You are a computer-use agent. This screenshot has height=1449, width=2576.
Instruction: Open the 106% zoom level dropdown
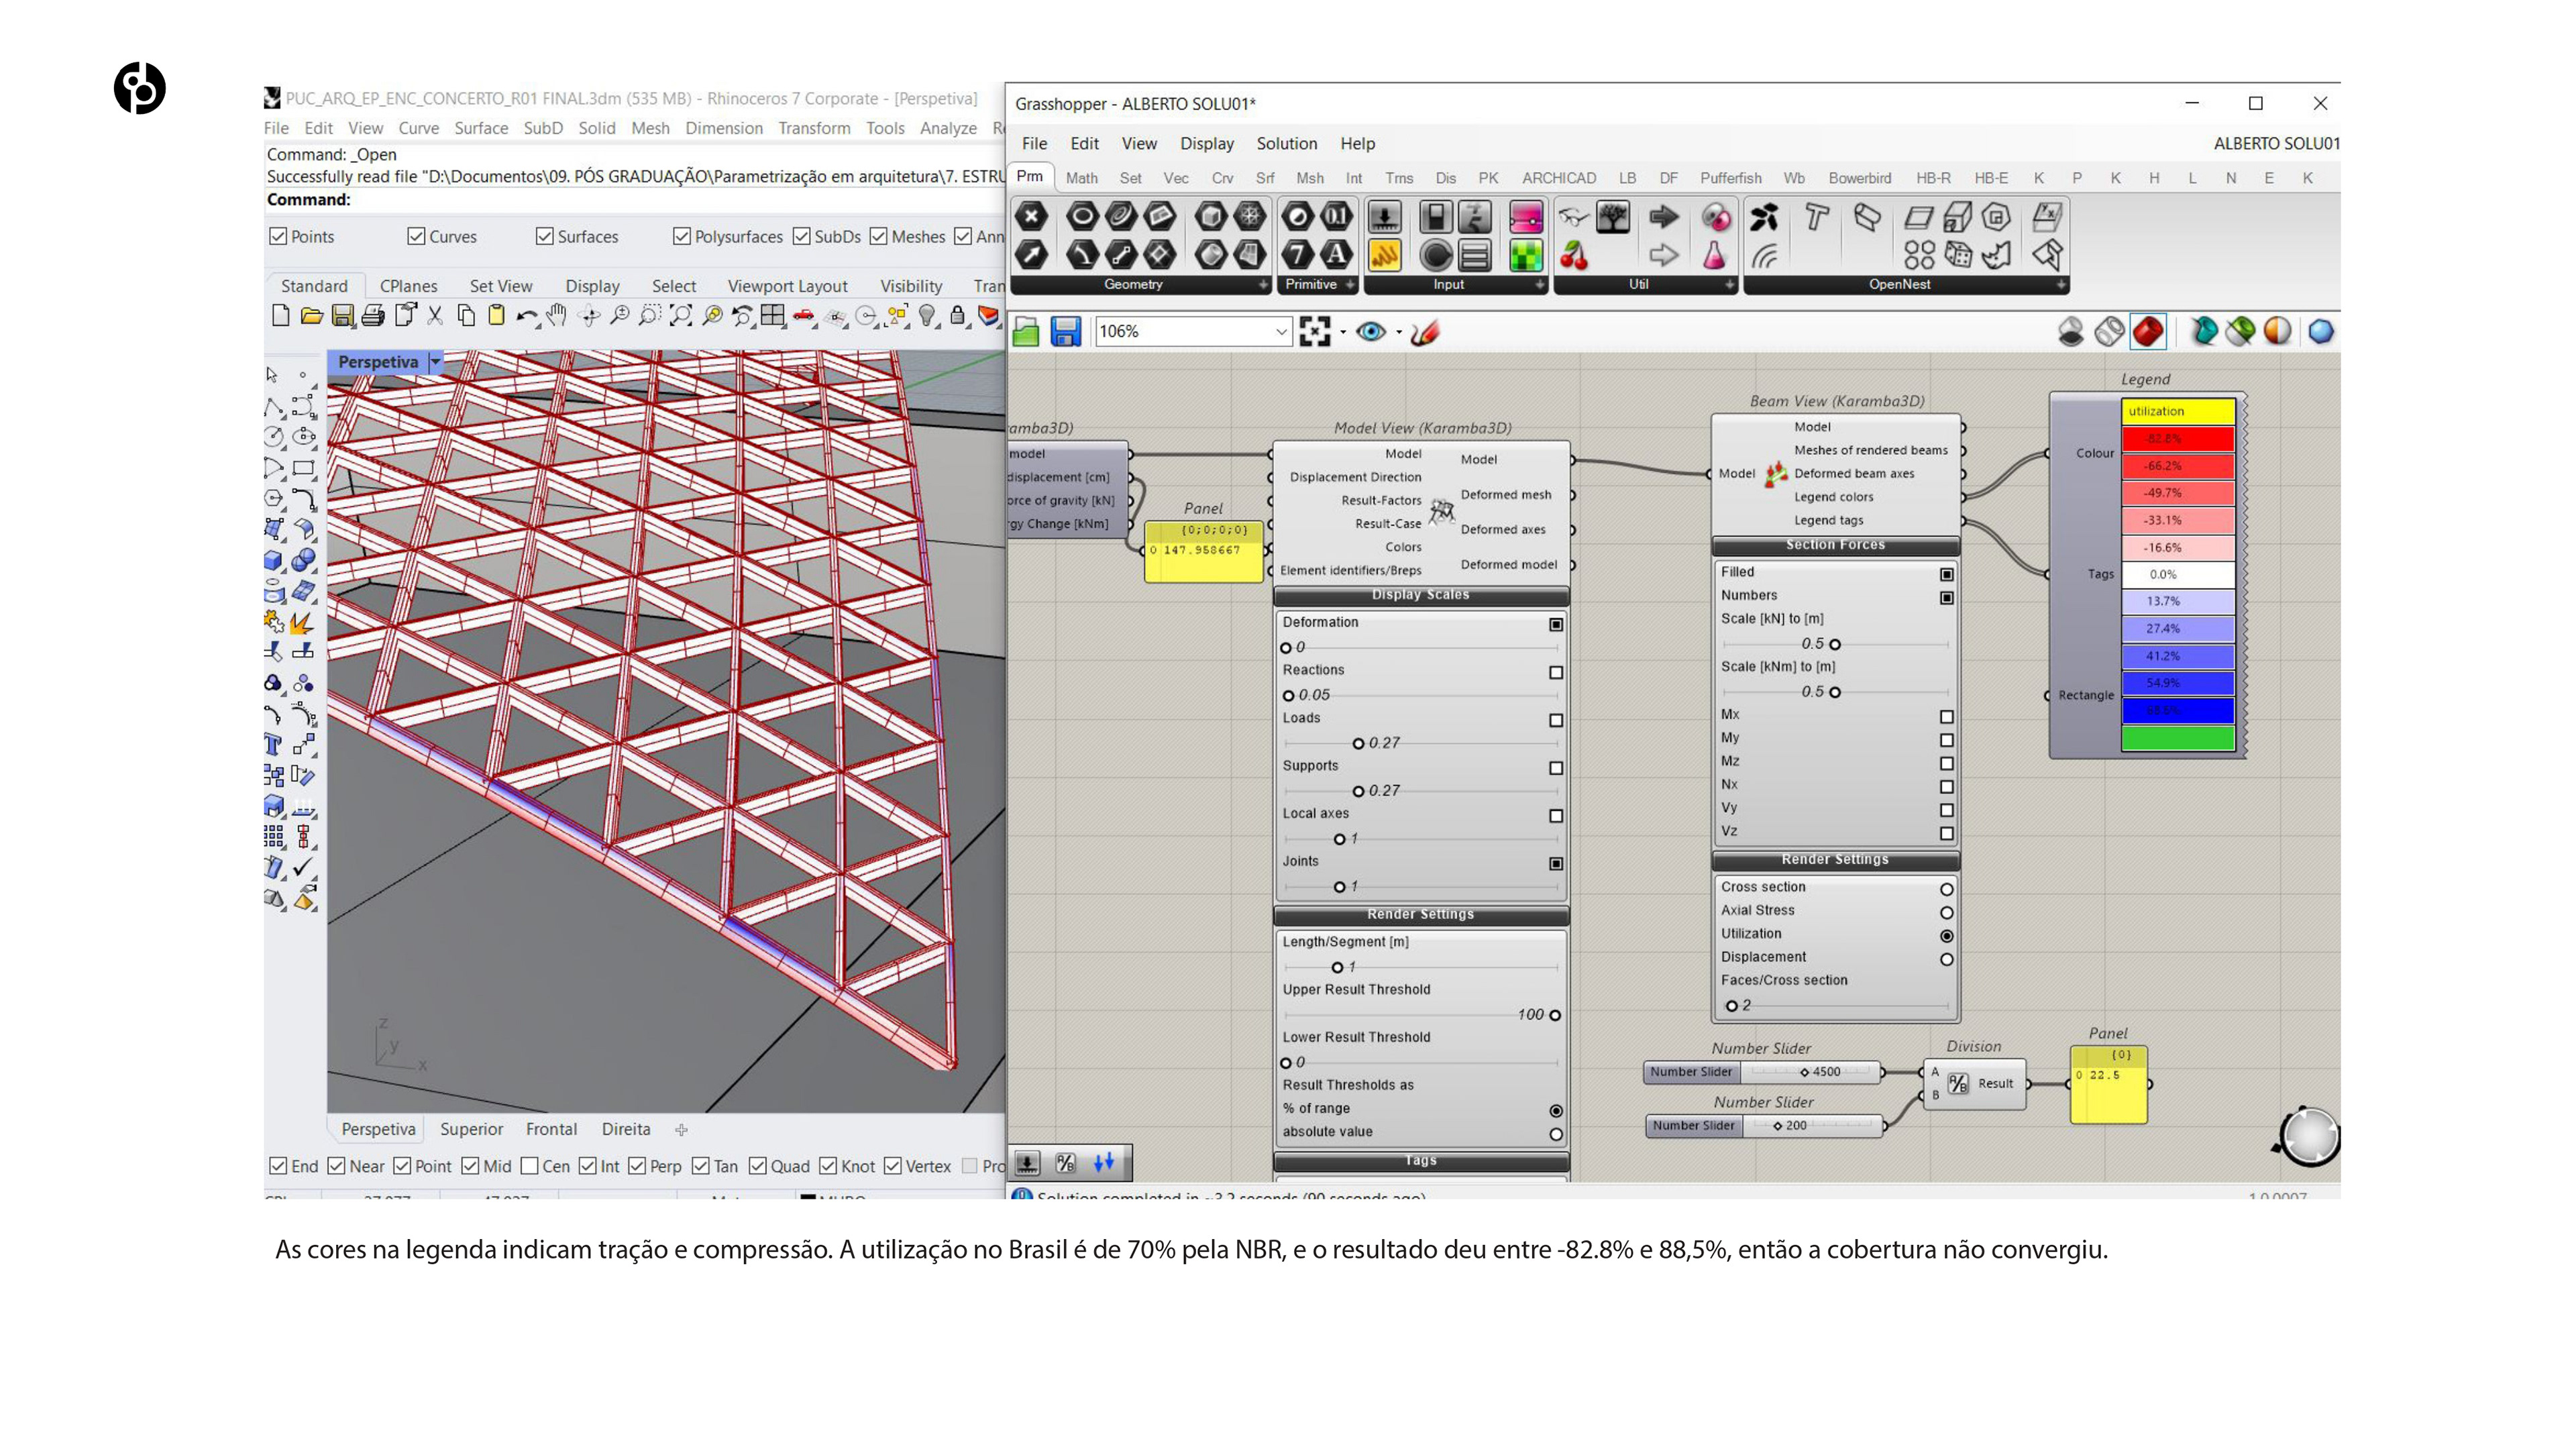coord(1280,332)
